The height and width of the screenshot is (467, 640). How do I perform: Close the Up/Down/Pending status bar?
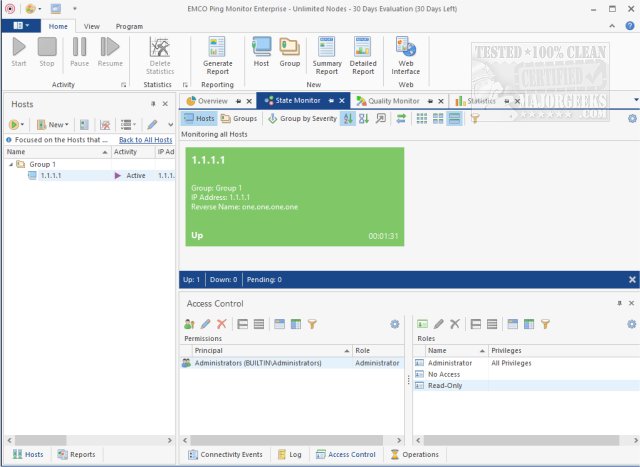pos(632,280)
